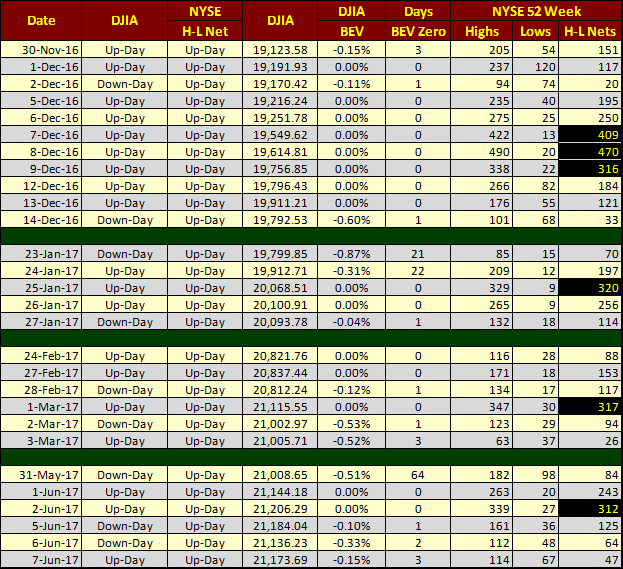Select the date cell 26-Jan-17
Screen dimensions: 623x569
pos(41,305)
